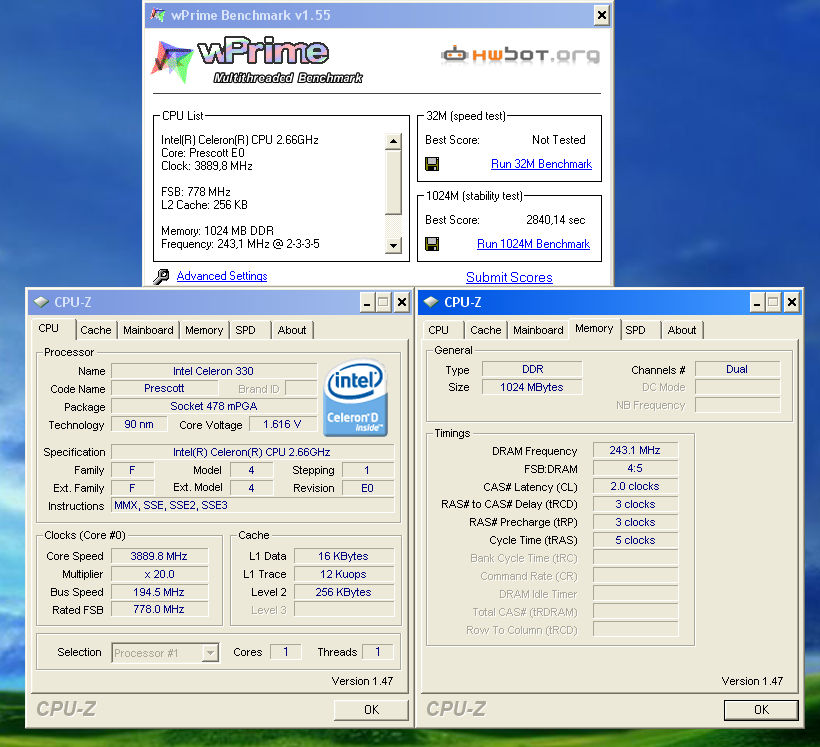Image resolution: width=820 pixels, height=747 pixels.
Task: Click the Cycle Time value 5 clocks
Action: click(x=635, y=540)
